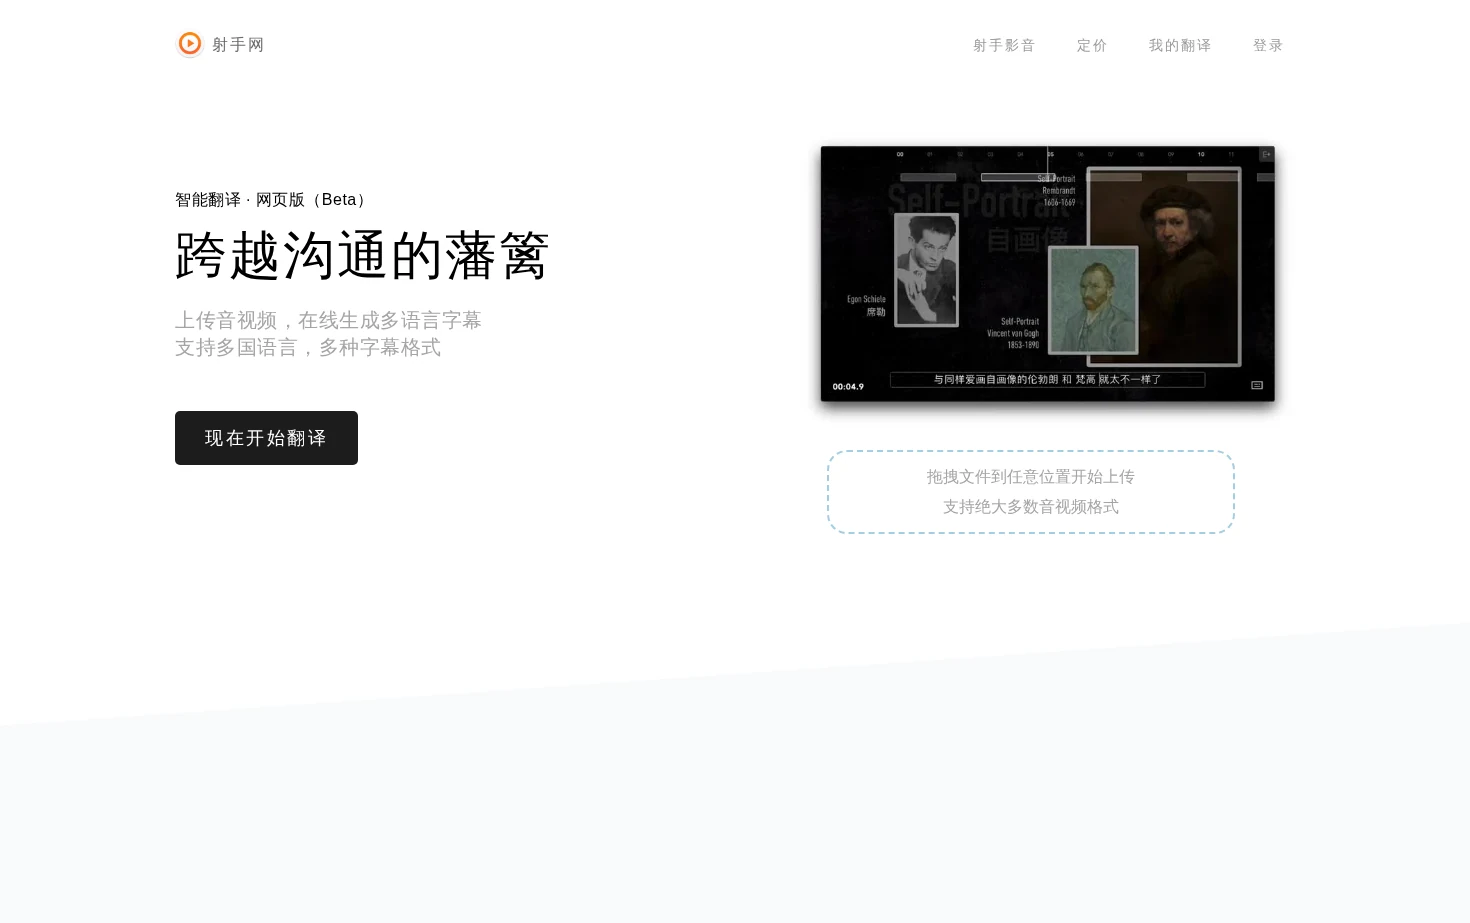1470x923 pixels.
Task: Click the subtitle text box in the video
Action: coord(1047,380)
